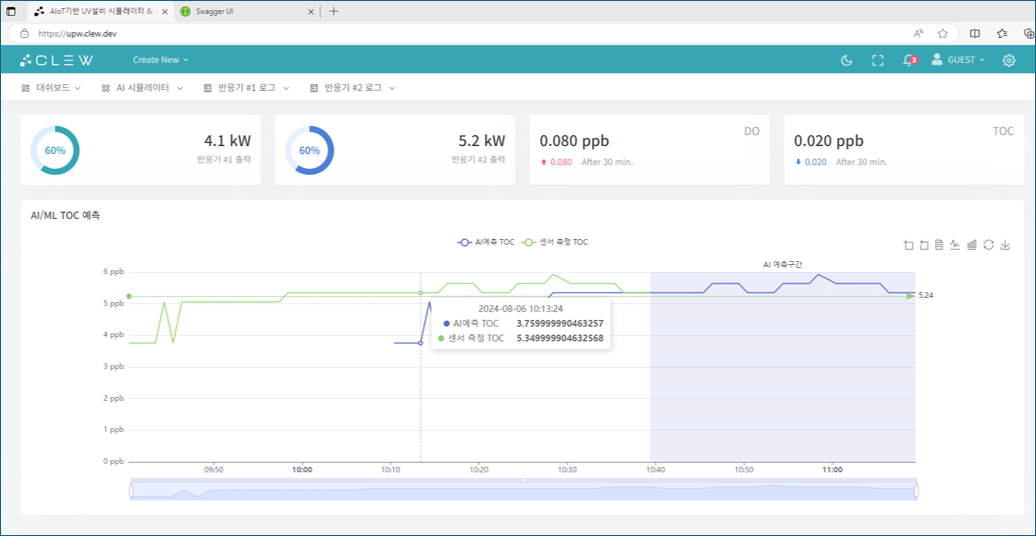Image resolution: width=1036 pixels, height=536 pixels.
Task: Open notifications bell with badge
Action: click(x=910, y=60)
